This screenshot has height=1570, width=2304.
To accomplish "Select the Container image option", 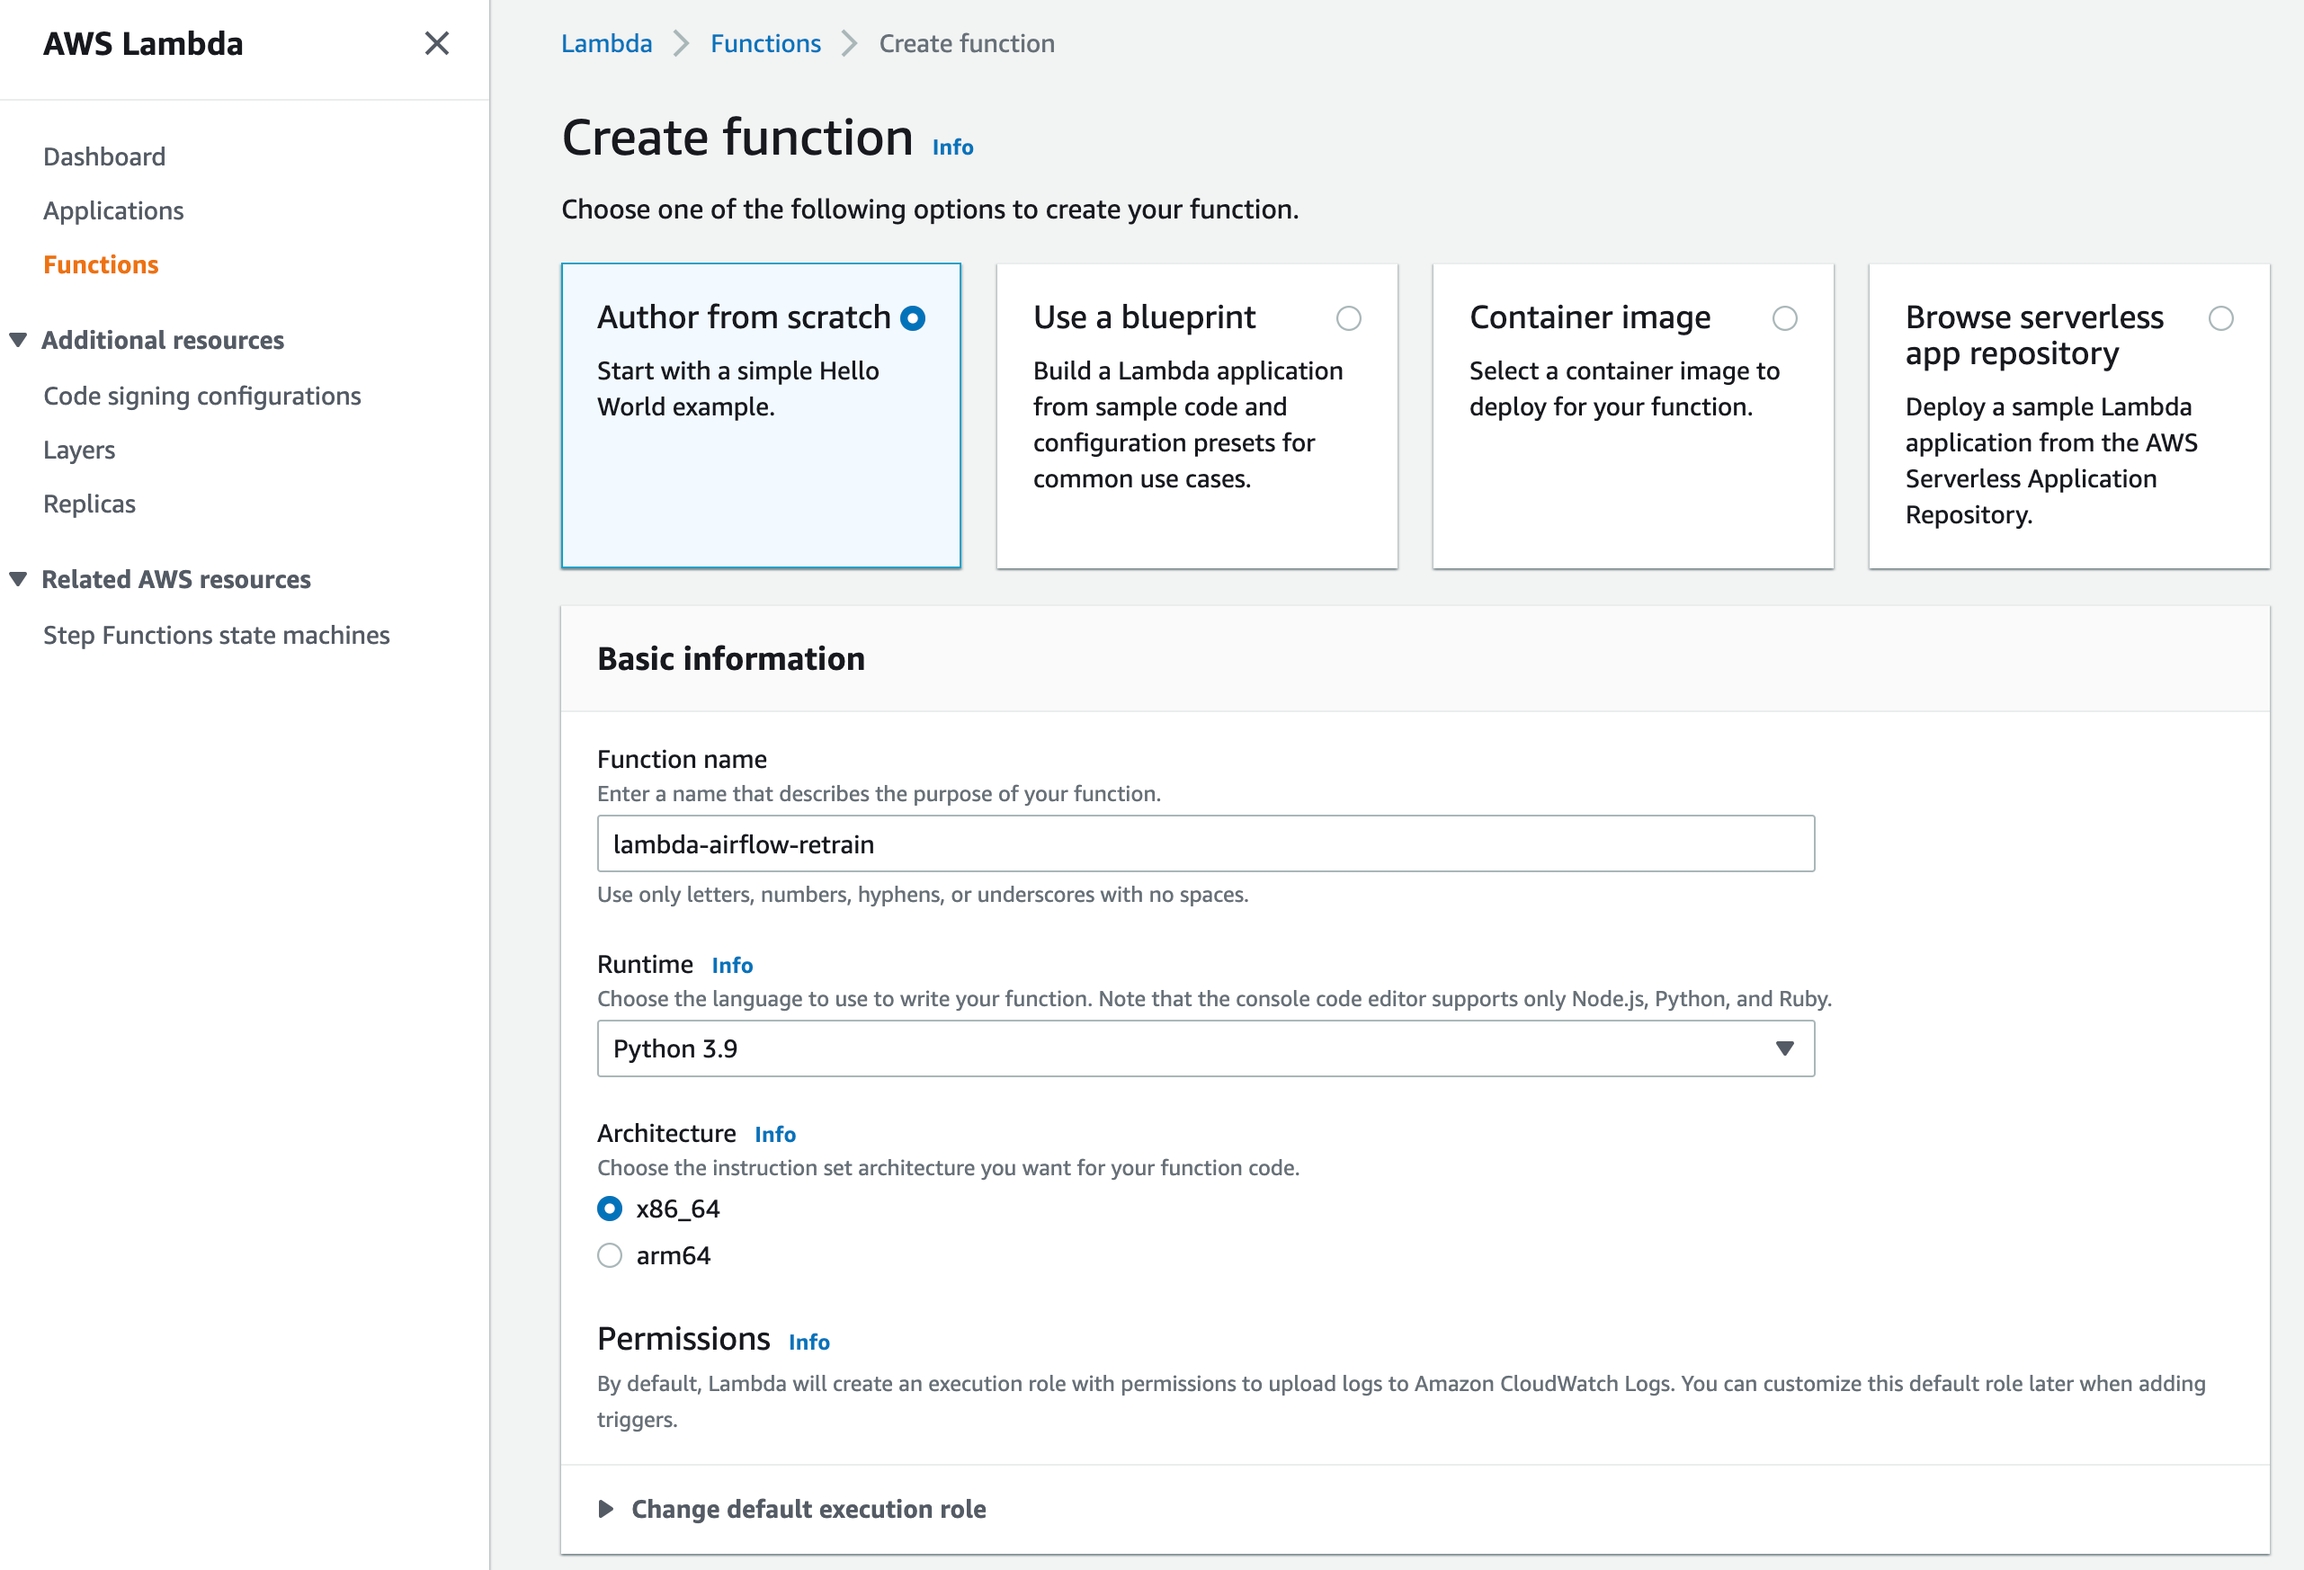I will click(x=1784, y=318).
